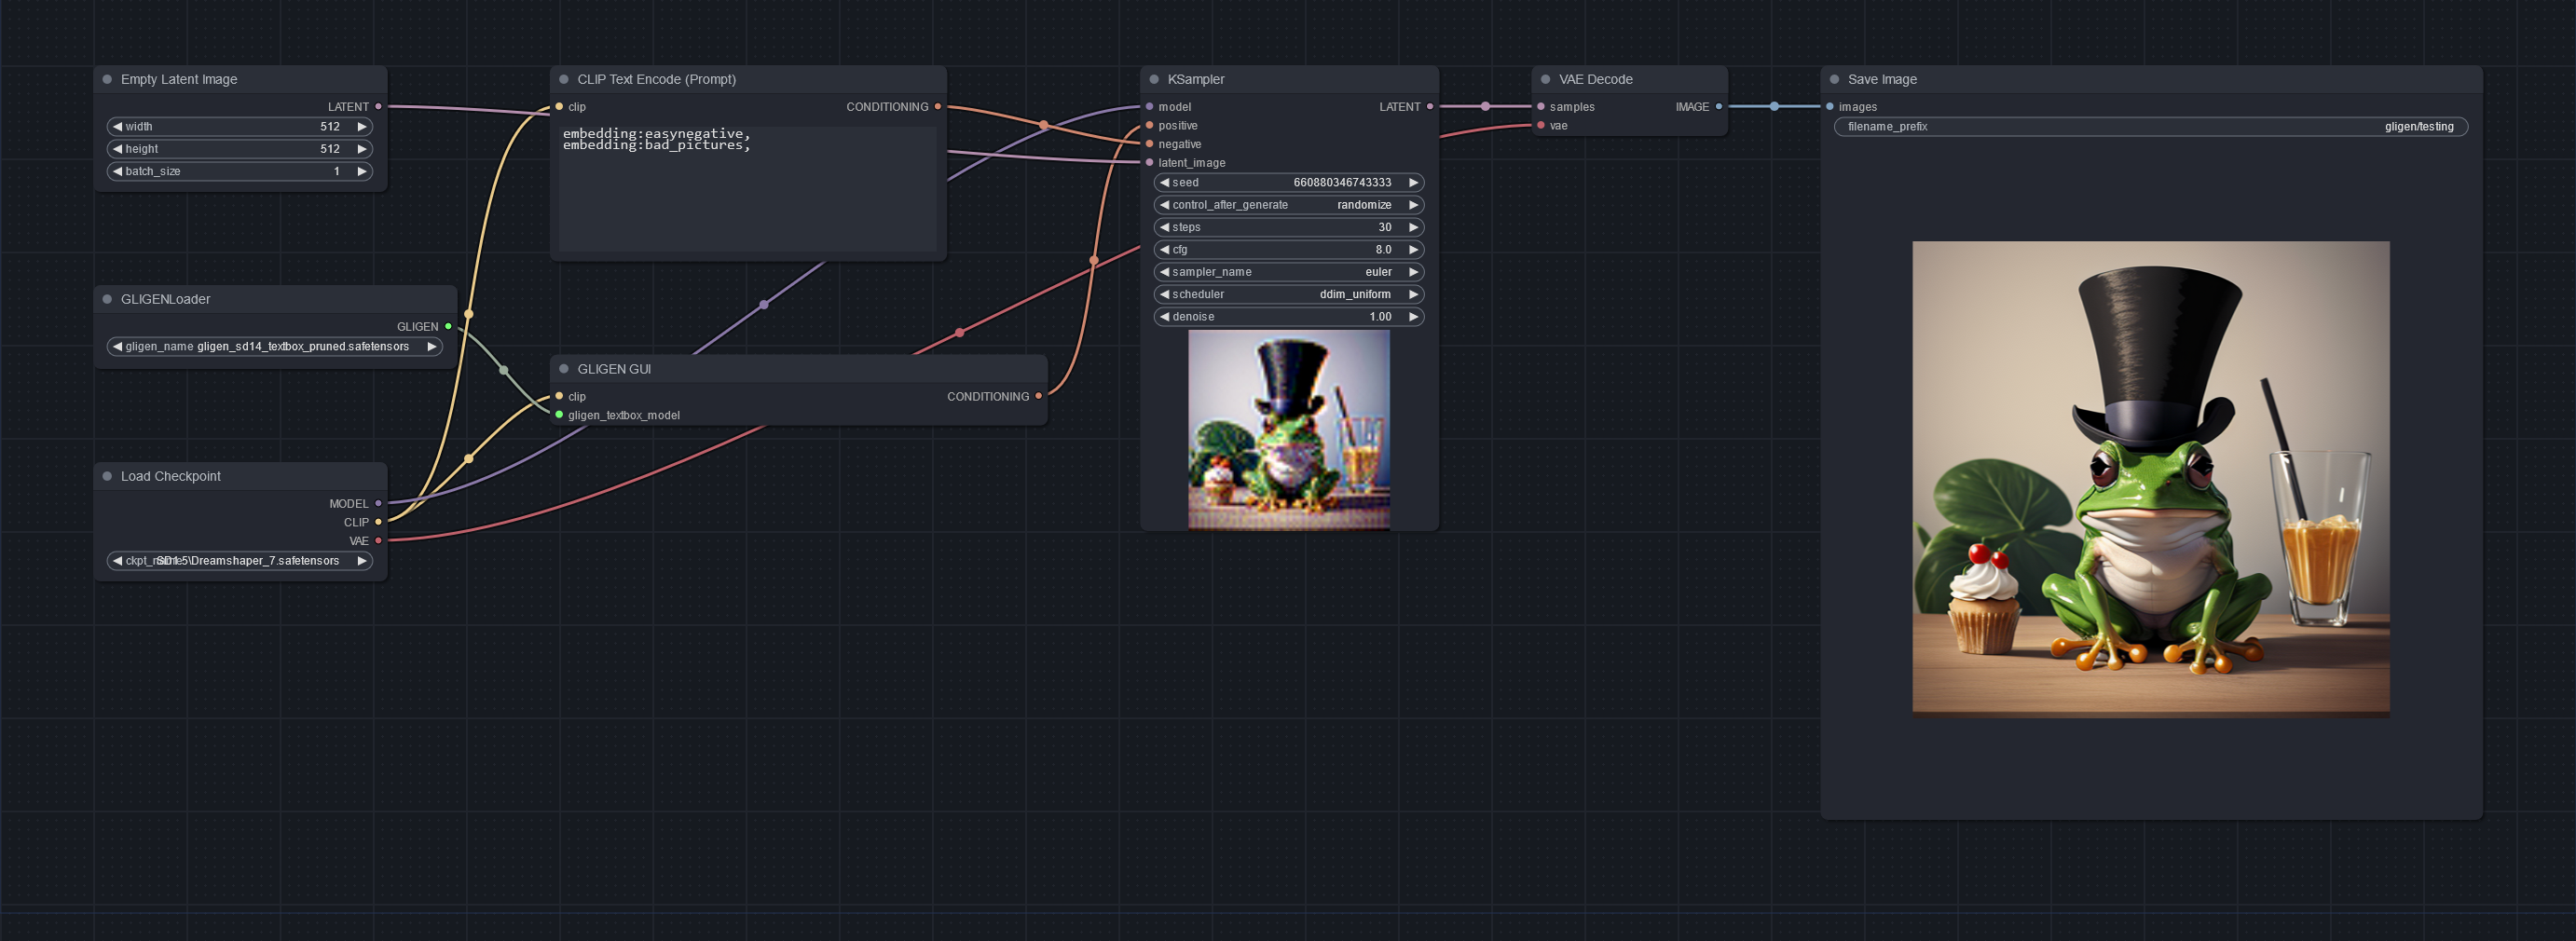Select the GLIGEN GUI node title
This screenshot has height=941, width=2576.
point(614,369)
